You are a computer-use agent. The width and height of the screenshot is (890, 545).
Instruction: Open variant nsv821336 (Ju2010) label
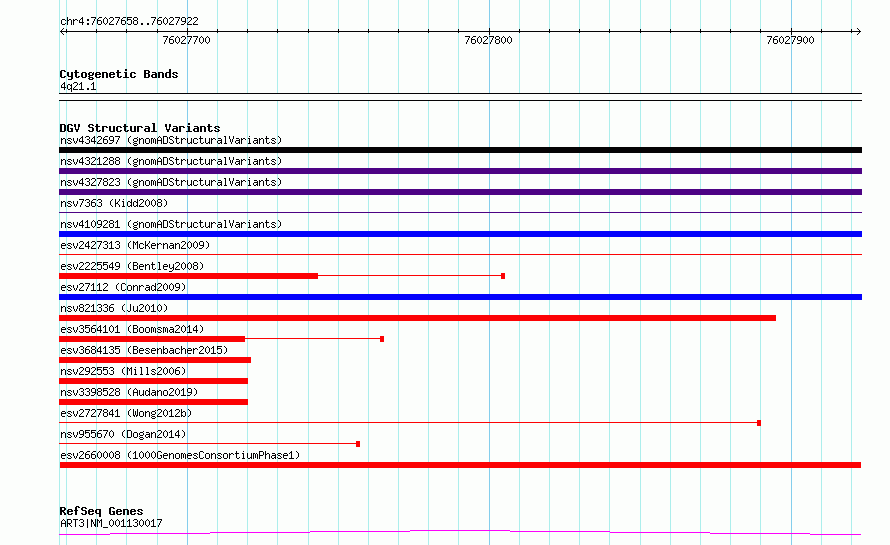click(x=114, y=308)
